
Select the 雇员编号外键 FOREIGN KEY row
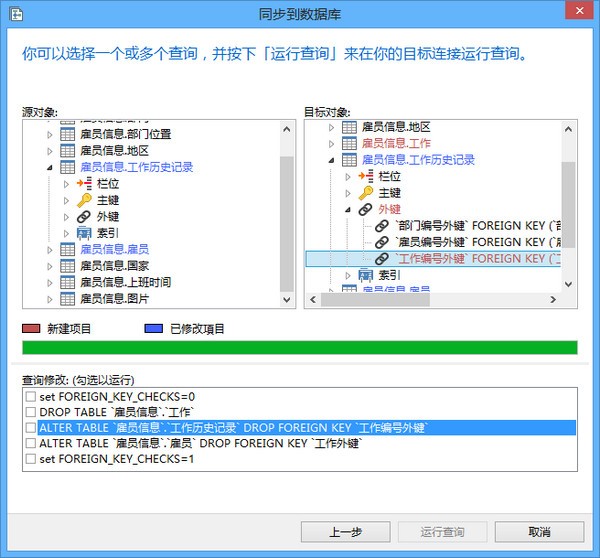[478, 242]
